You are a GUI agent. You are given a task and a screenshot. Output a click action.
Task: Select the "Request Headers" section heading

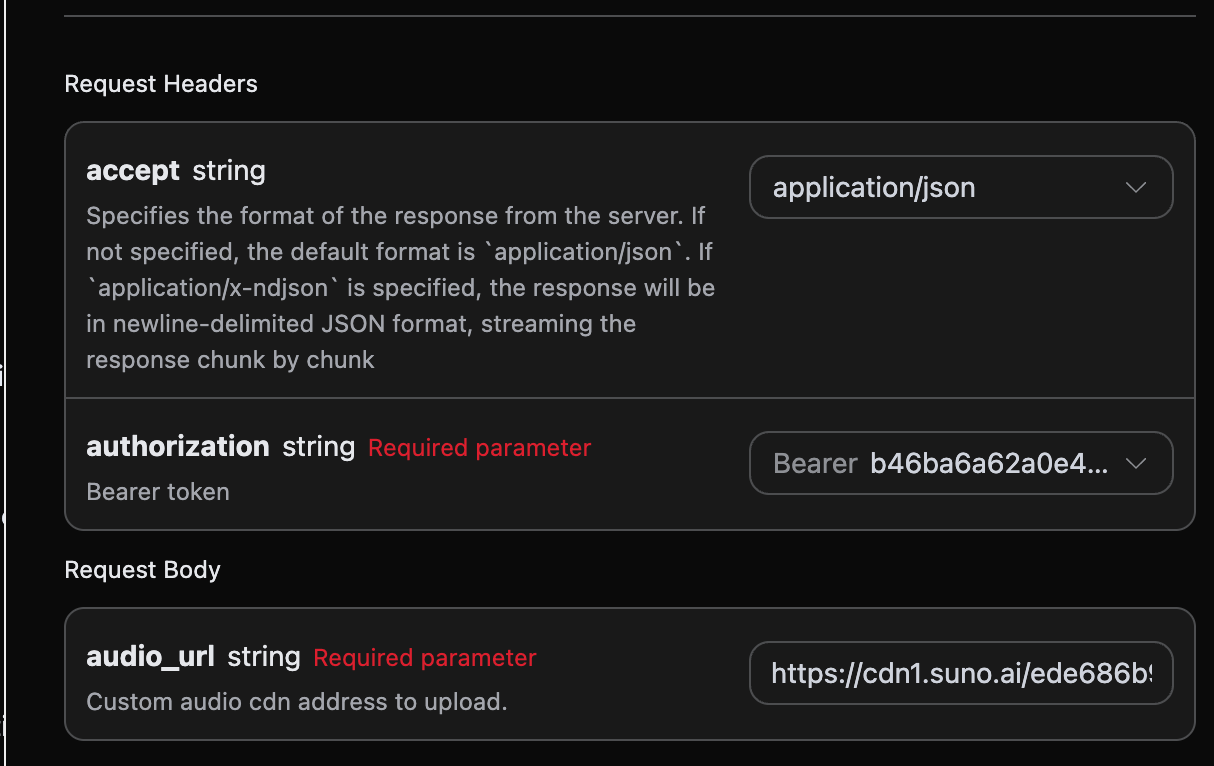click(x=161, y=84)
